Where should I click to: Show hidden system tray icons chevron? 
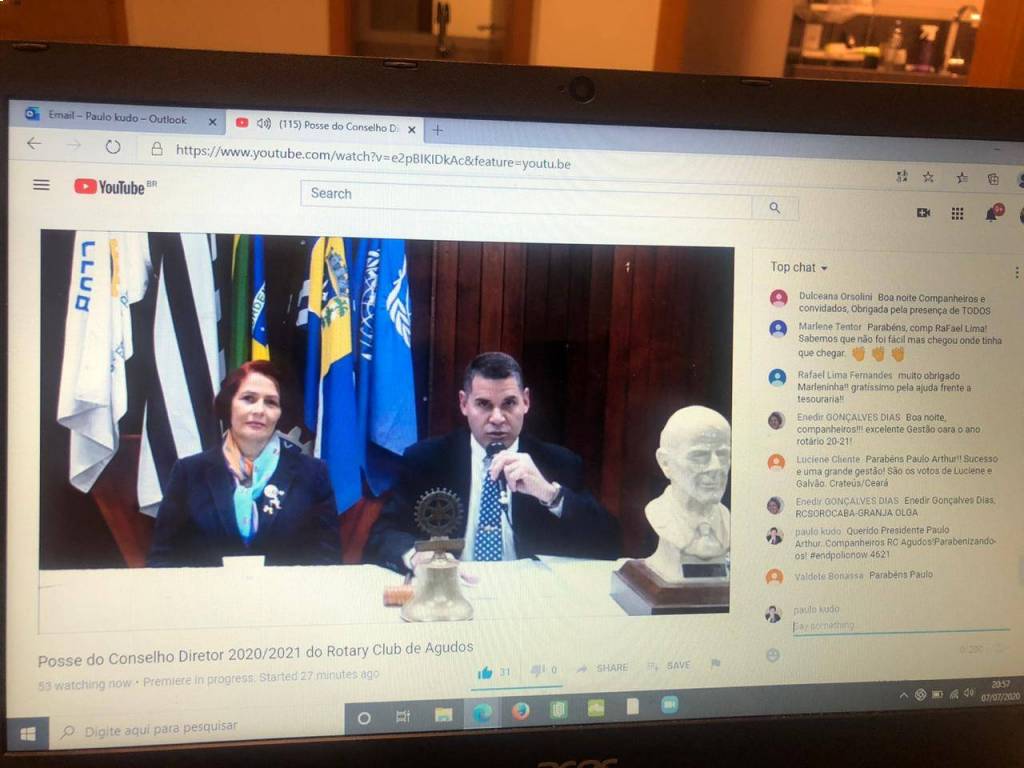pyautogui.click(x=904, y=695)
